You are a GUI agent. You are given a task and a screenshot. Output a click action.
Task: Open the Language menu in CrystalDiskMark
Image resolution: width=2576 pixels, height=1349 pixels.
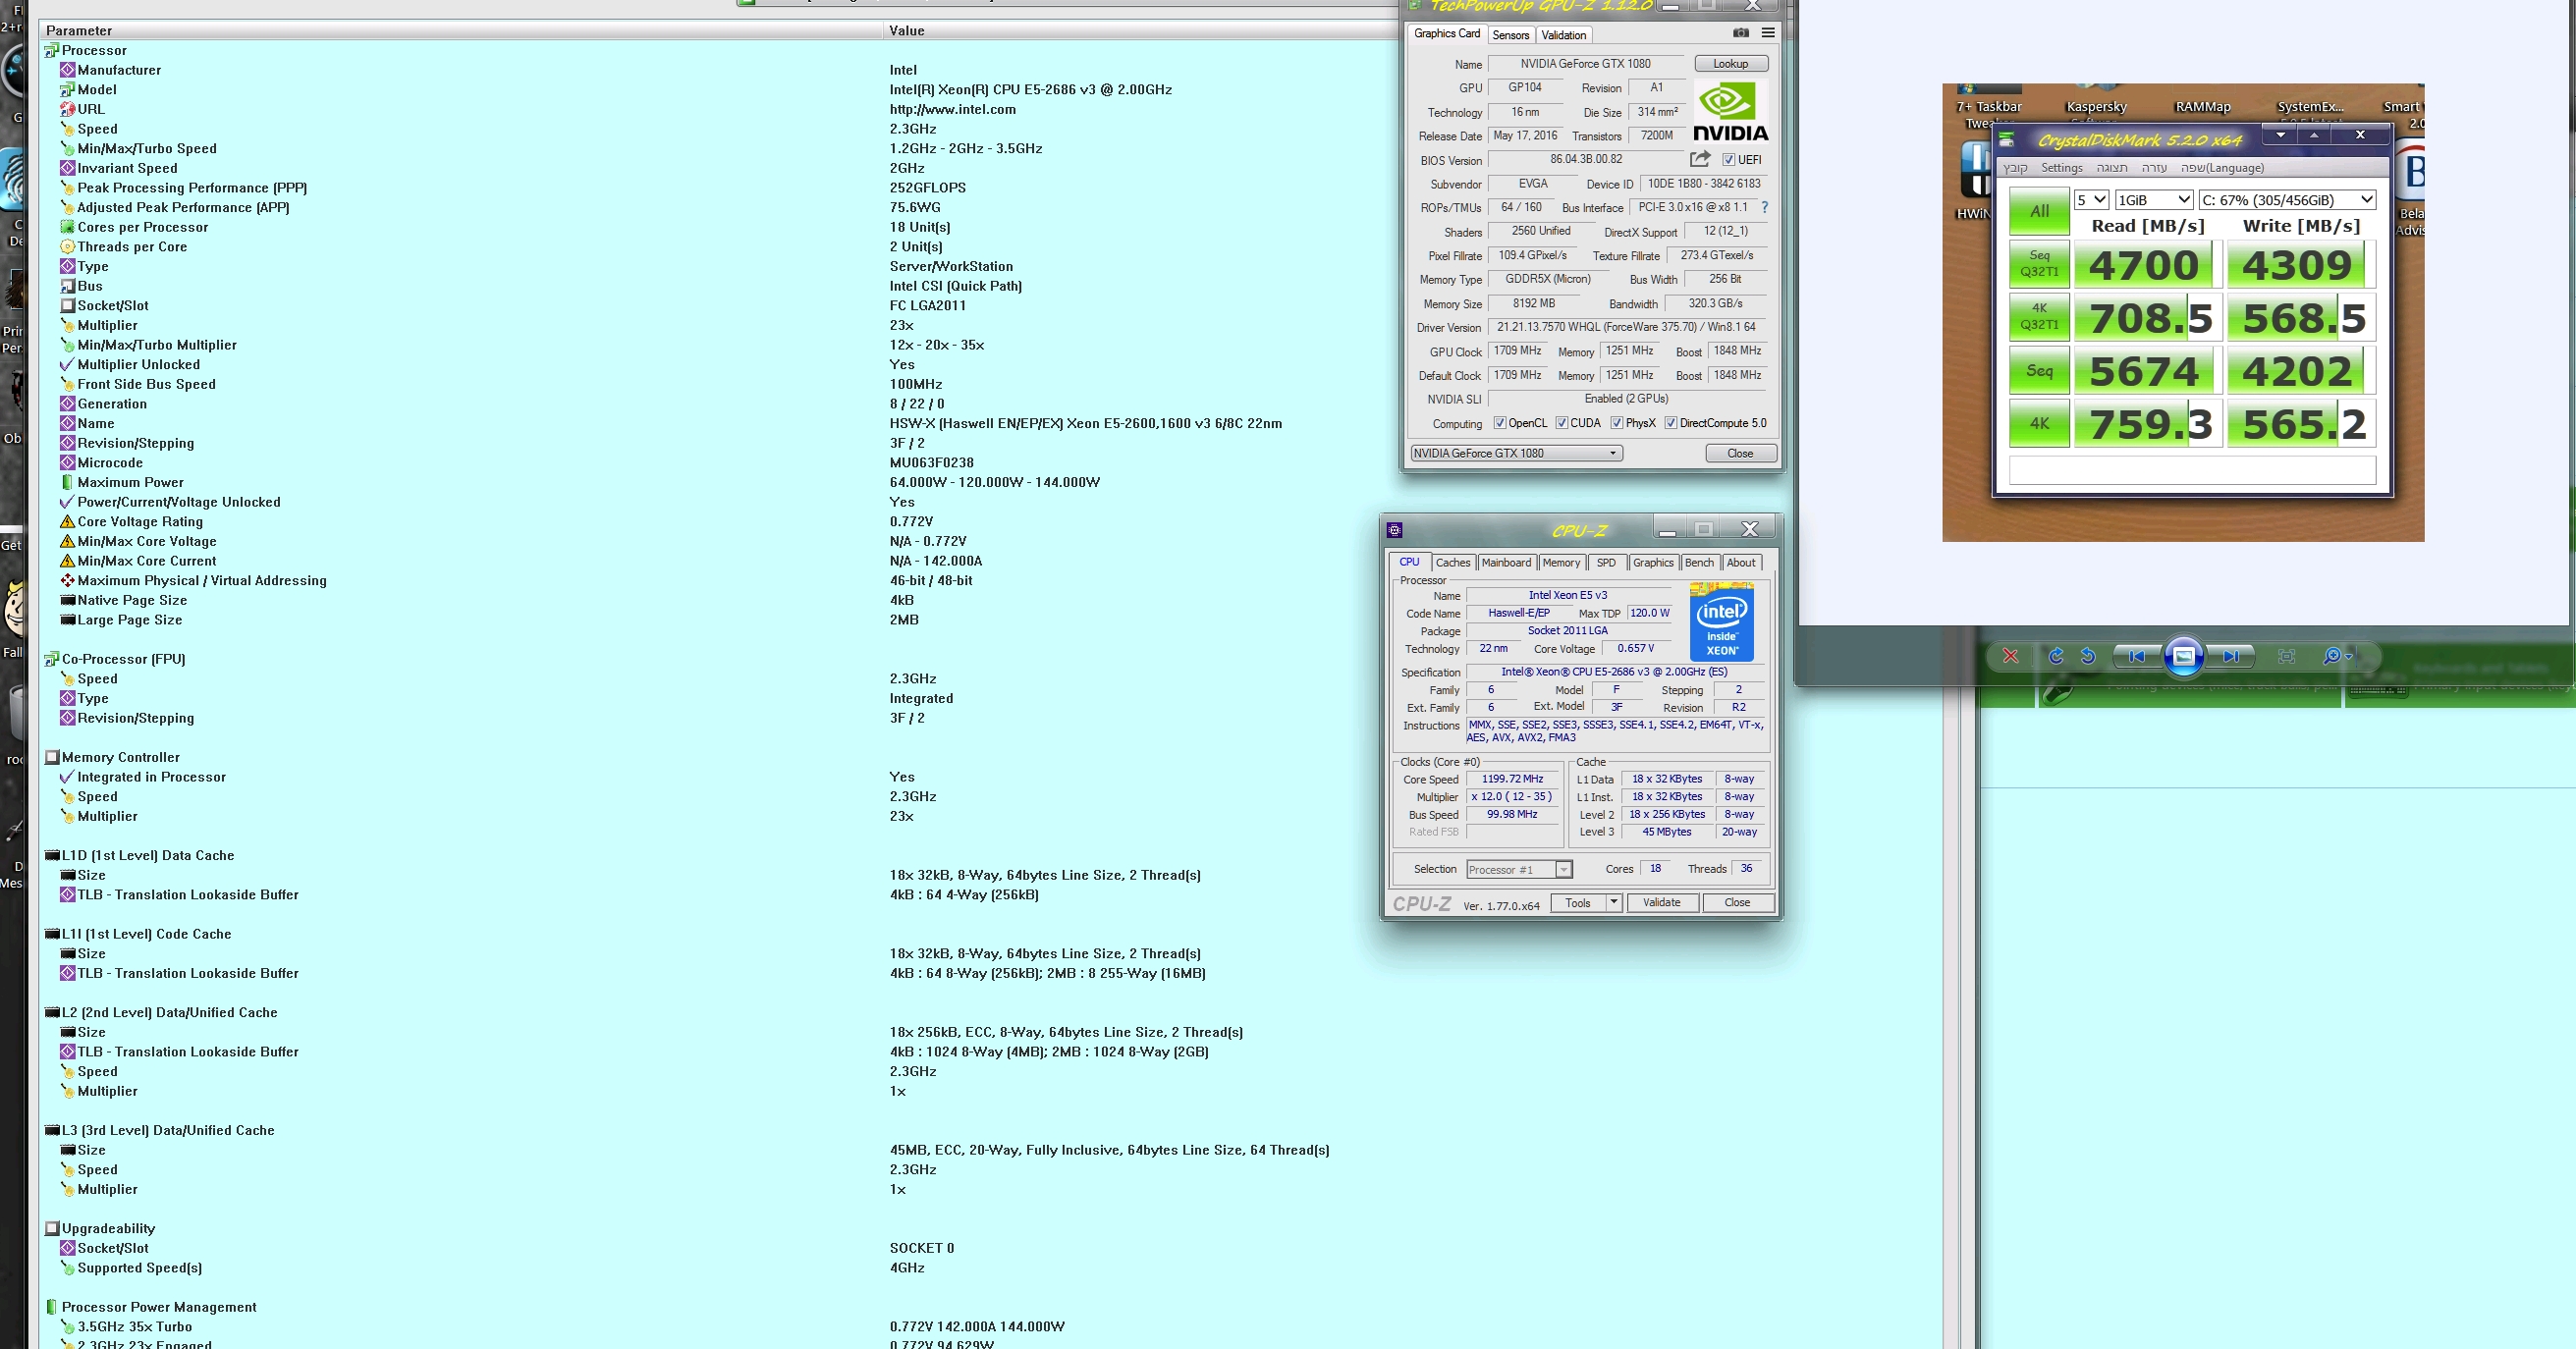point(2222,168)
